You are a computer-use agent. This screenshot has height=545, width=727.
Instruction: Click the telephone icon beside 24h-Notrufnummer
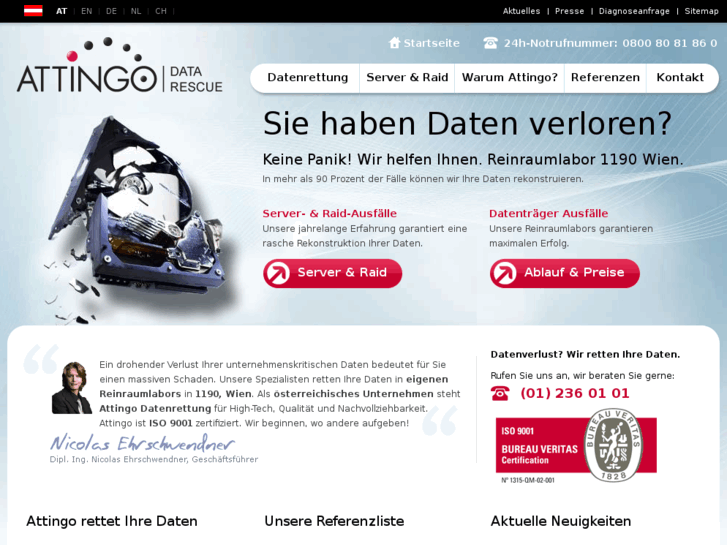click(x=490, y=43)
